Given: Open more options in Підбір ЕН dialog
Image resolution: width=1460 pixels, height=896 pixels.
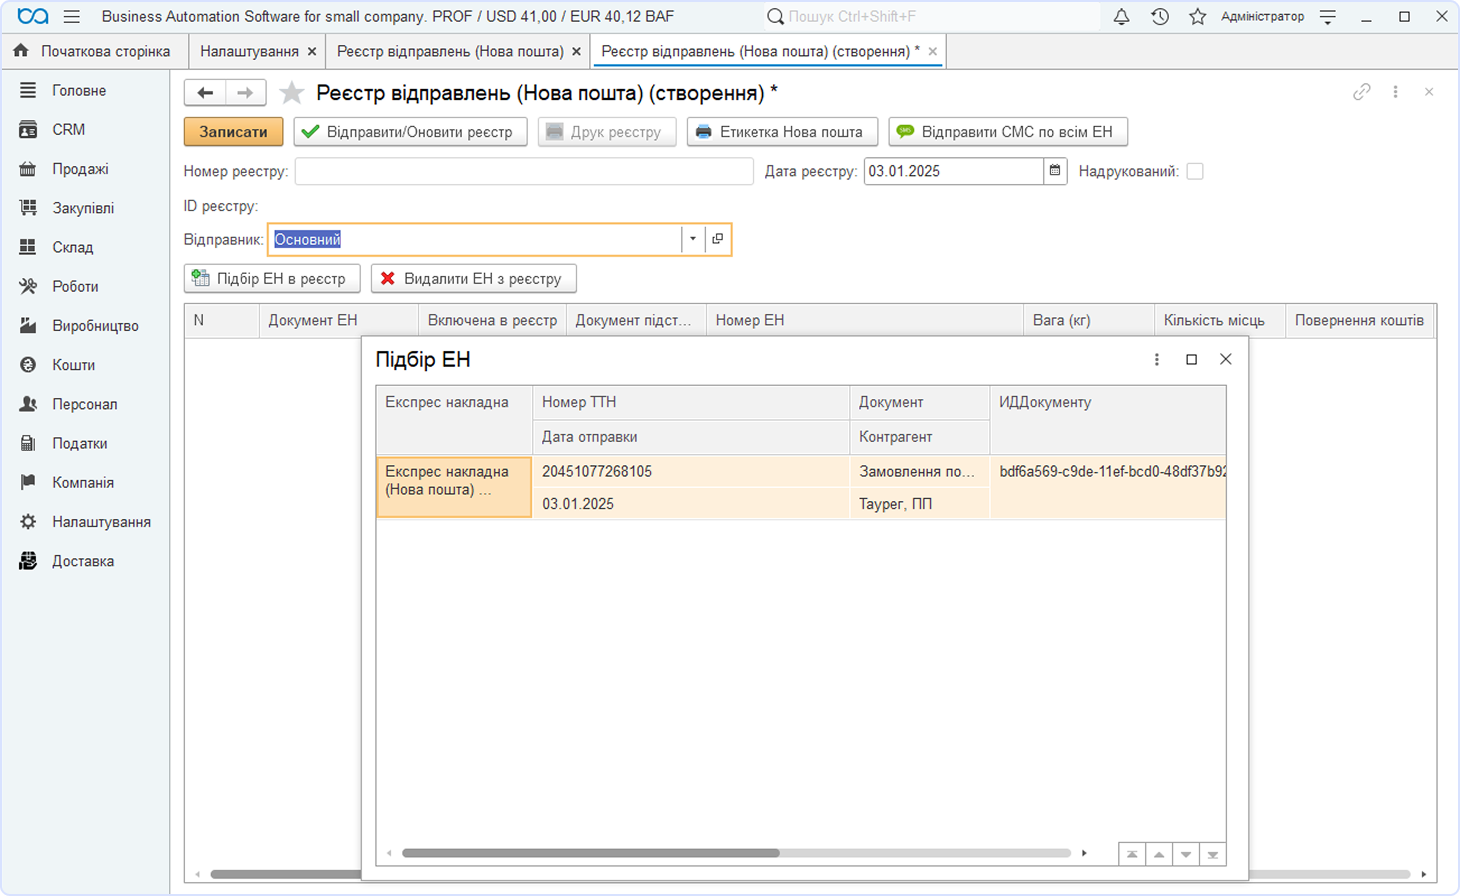Looking at the screenshot, I should [1157, 360].
